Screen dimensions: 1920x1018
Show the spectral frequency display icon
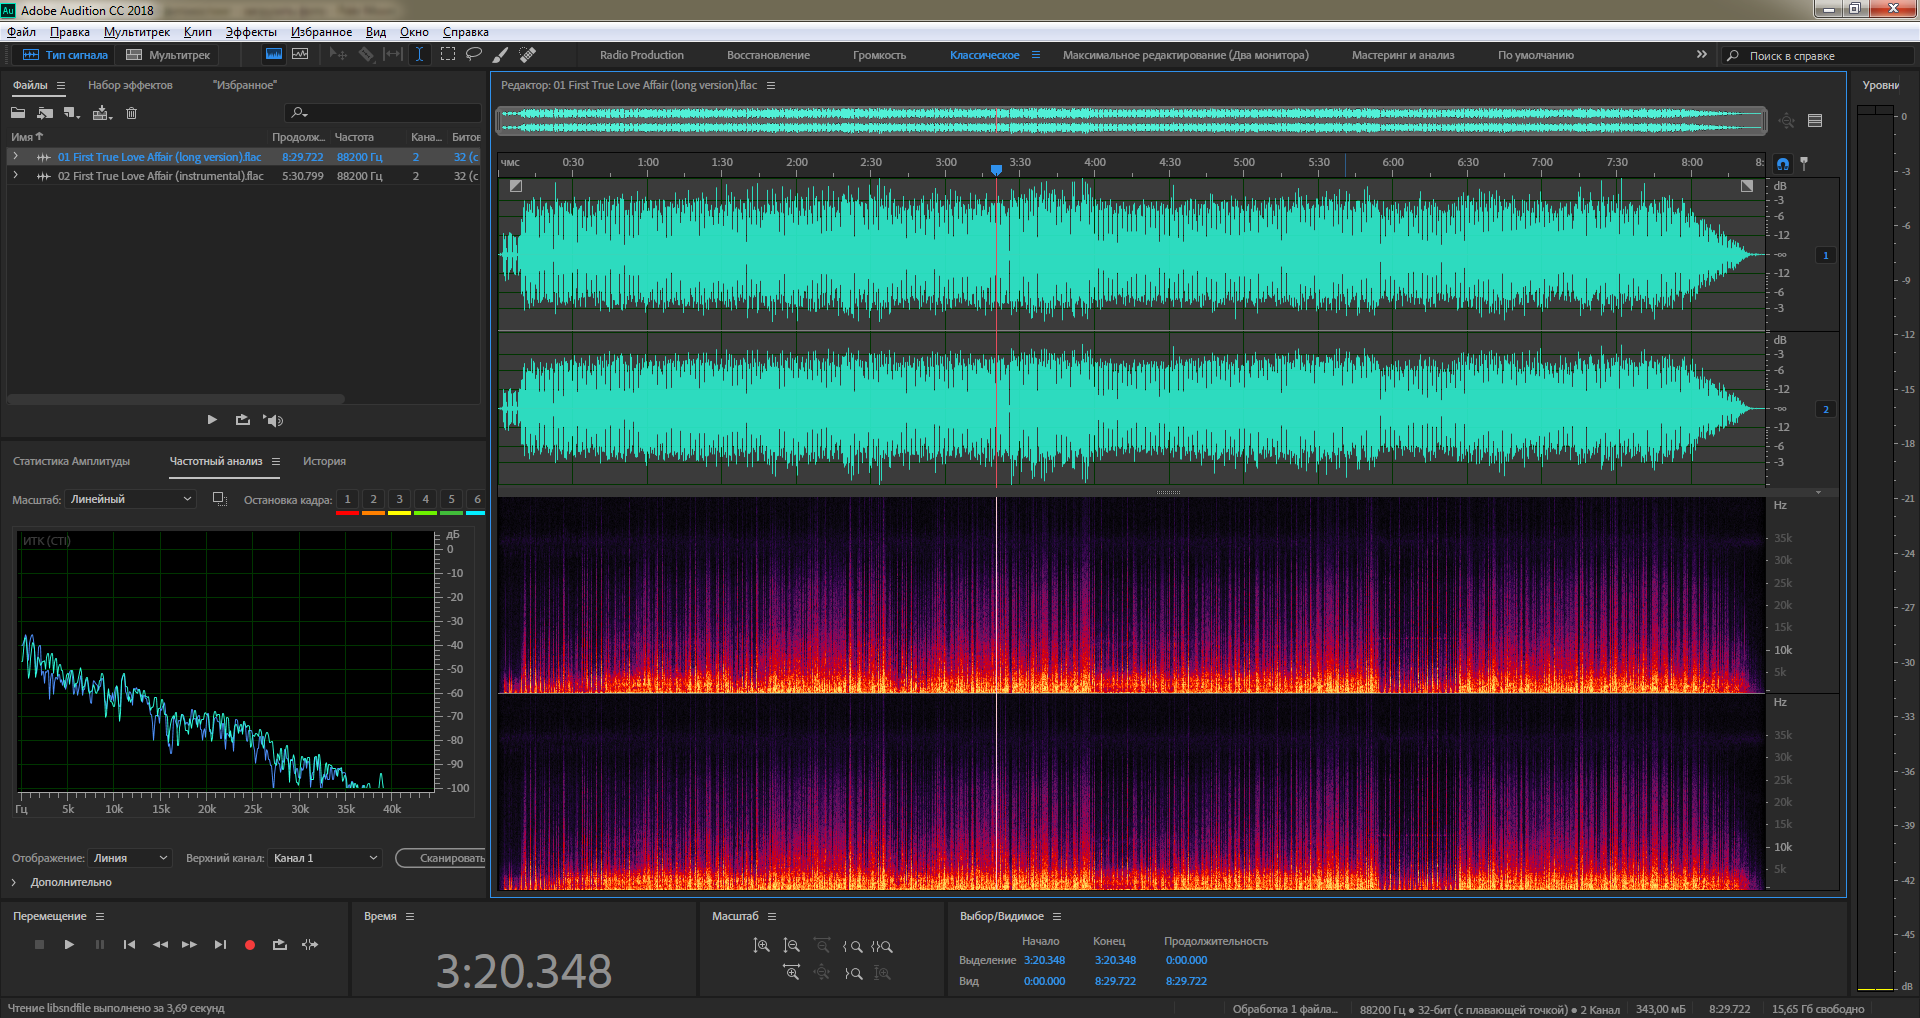pyautogui.click(x=274, y=55)
